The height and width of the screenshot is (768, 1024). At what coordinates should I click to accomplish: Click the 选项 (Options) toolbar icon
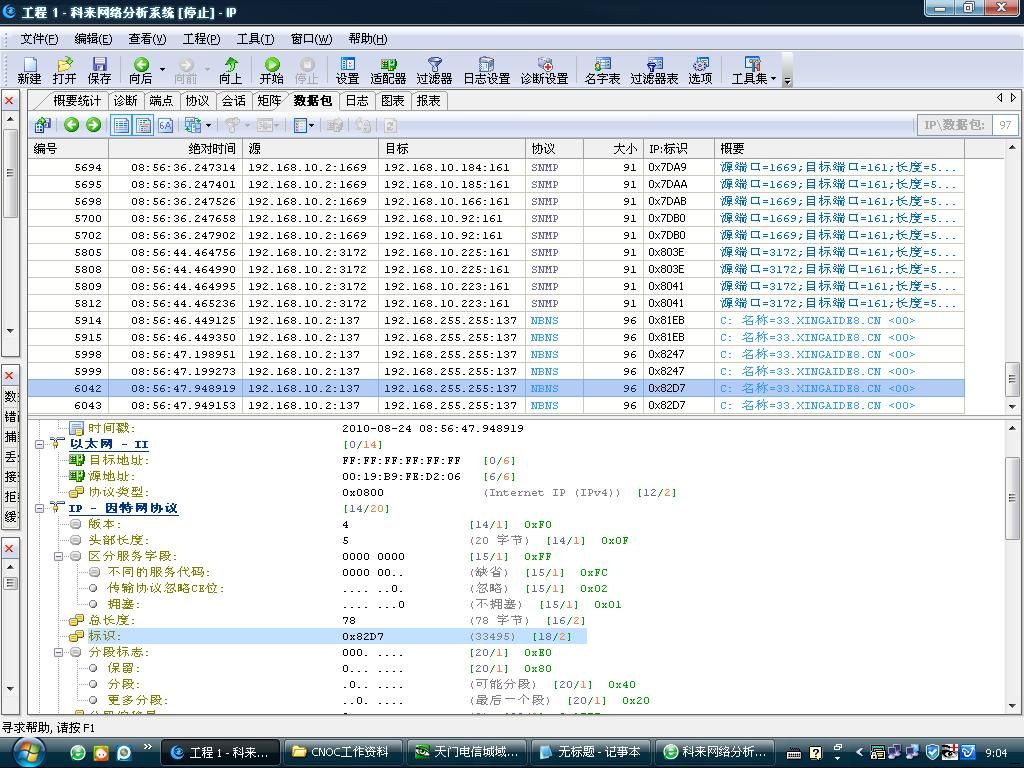coord(700,70)
